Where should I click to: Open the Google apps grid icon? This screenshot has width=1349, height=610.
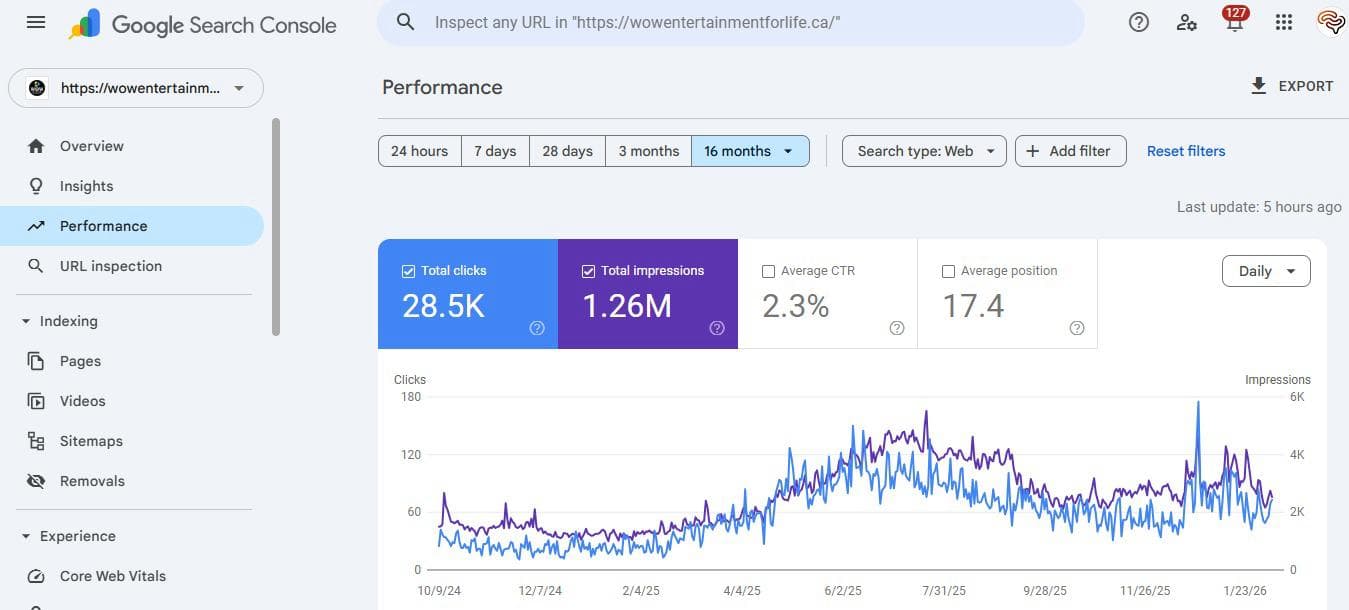tap(1284, 22)
